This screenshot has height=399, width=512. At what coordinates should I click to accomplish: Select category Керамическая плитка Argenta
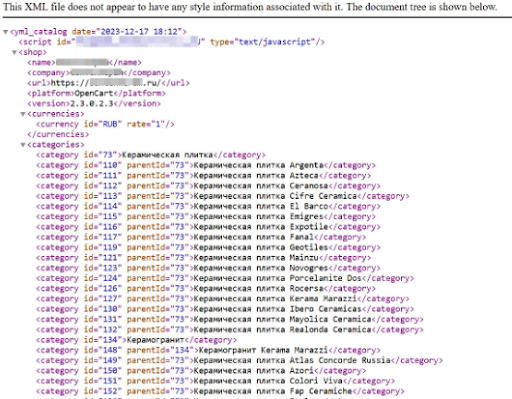206,165
